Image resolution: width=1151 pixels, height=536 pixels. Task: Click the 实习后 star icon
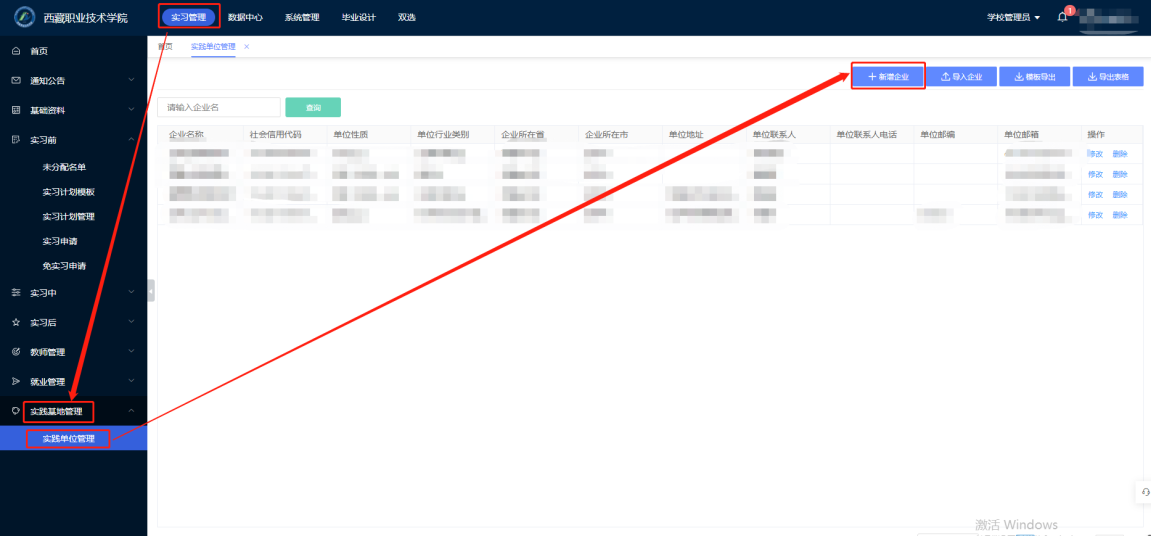(x=16, y=323)
